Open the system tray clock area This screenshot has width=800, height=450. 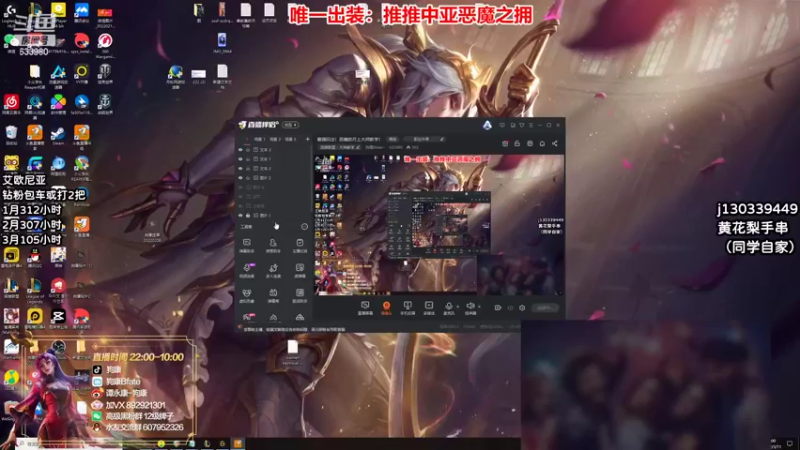point(776,443)
